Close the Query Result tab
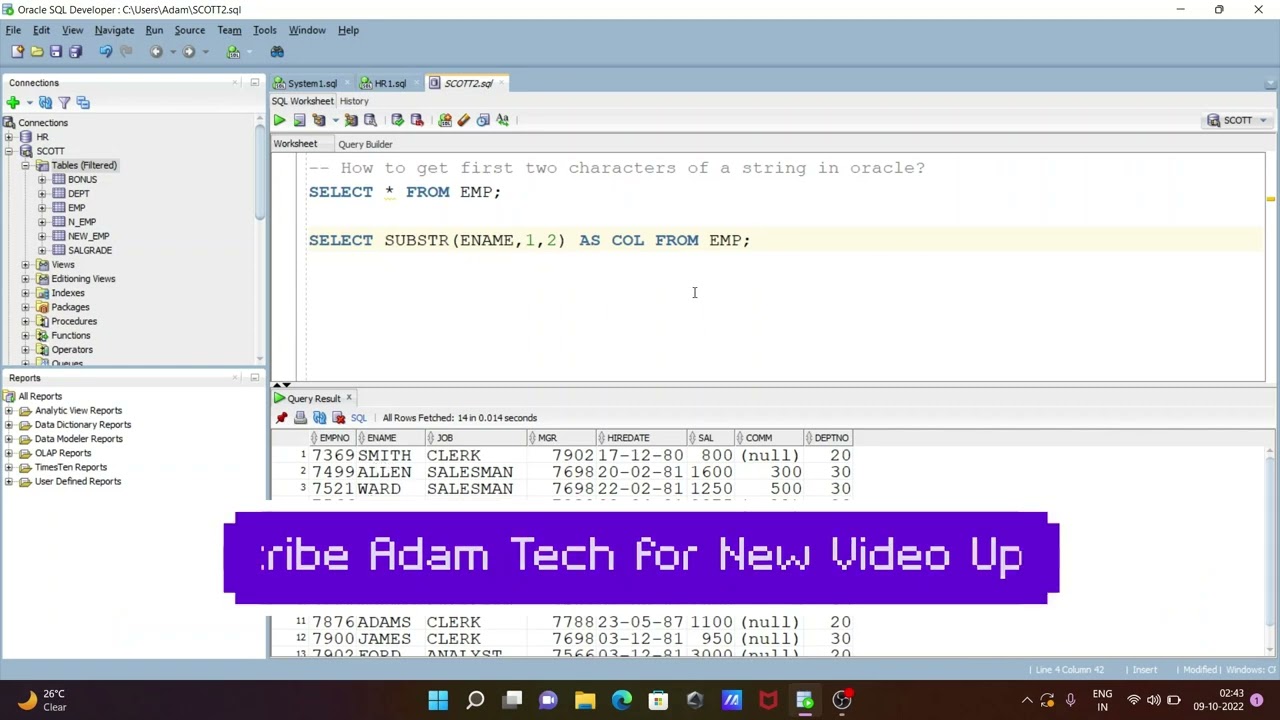This screenshot has width=1280, height=720. click(x=349, y=399)
